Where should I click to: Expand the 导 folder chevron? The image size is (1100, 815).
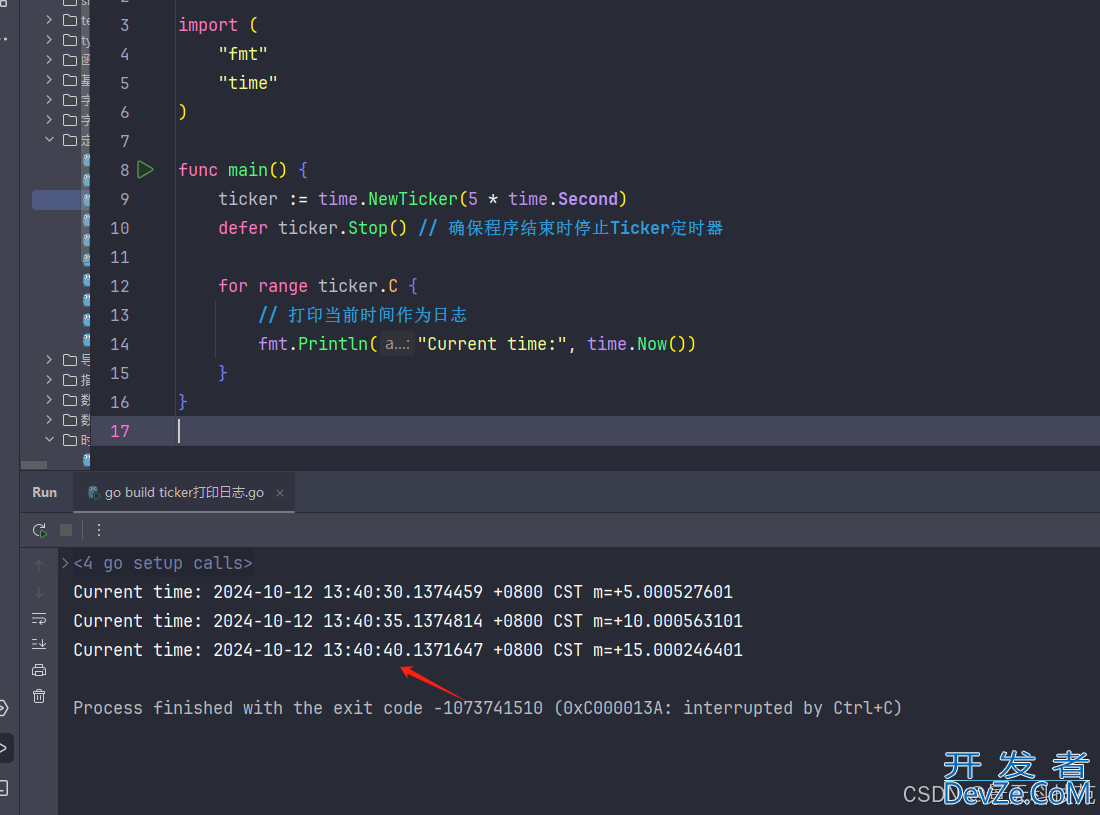(49, 359)
